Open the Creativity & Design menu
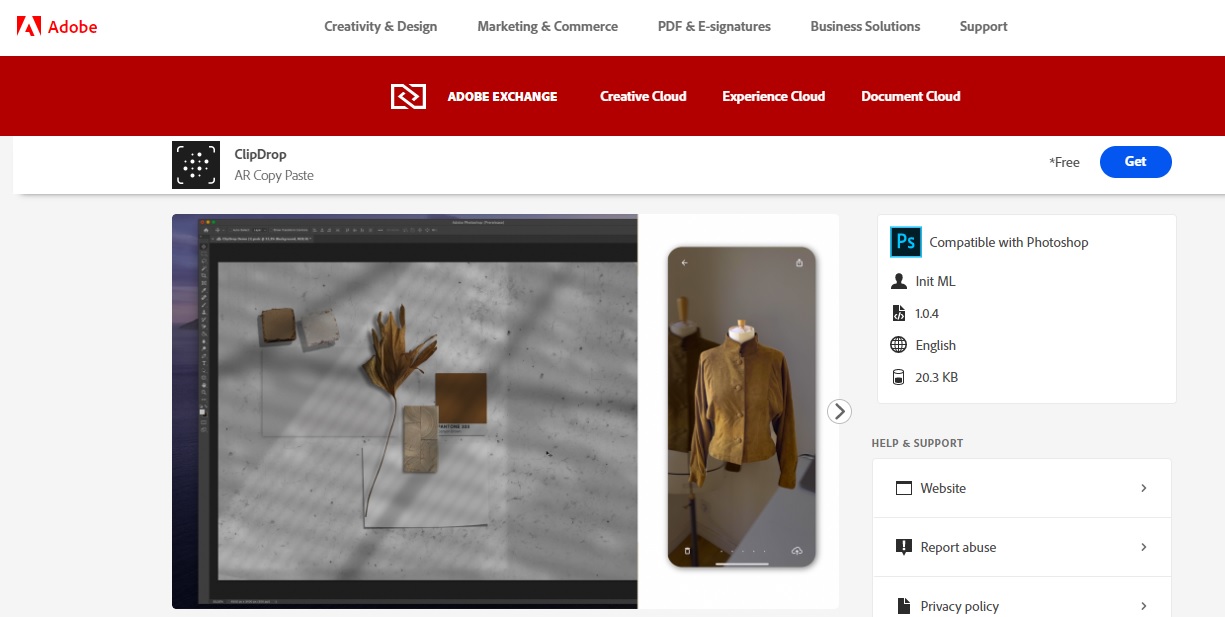 point(381,26)
